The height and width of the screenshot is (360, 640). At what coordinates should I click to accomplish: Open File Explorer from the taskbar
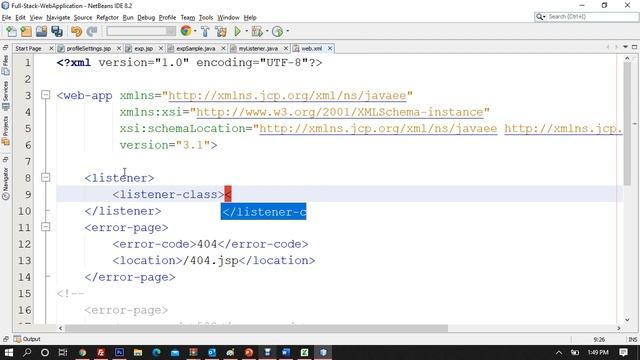[138, 352]
